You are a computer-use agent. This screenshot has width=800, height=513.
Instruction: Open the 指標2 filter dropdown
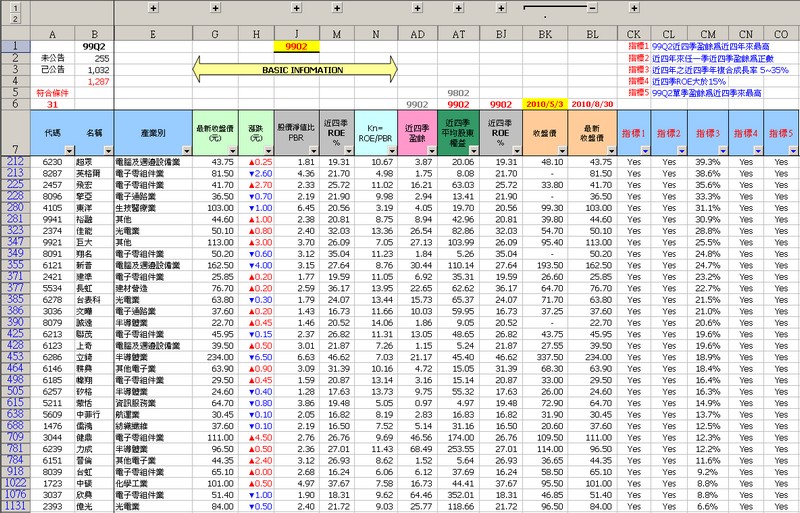682,151
